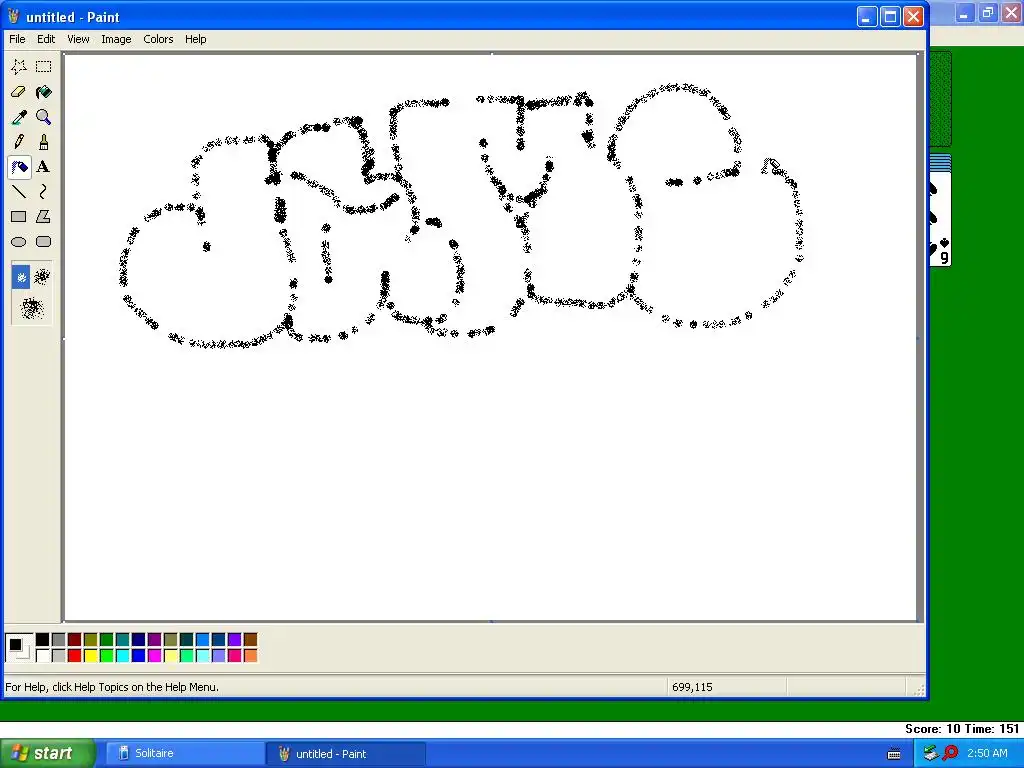Viewport: 1024px width, 768px height.
Task: Select the Brush tool
Action: pyautogui.click(x=43, y=142)
